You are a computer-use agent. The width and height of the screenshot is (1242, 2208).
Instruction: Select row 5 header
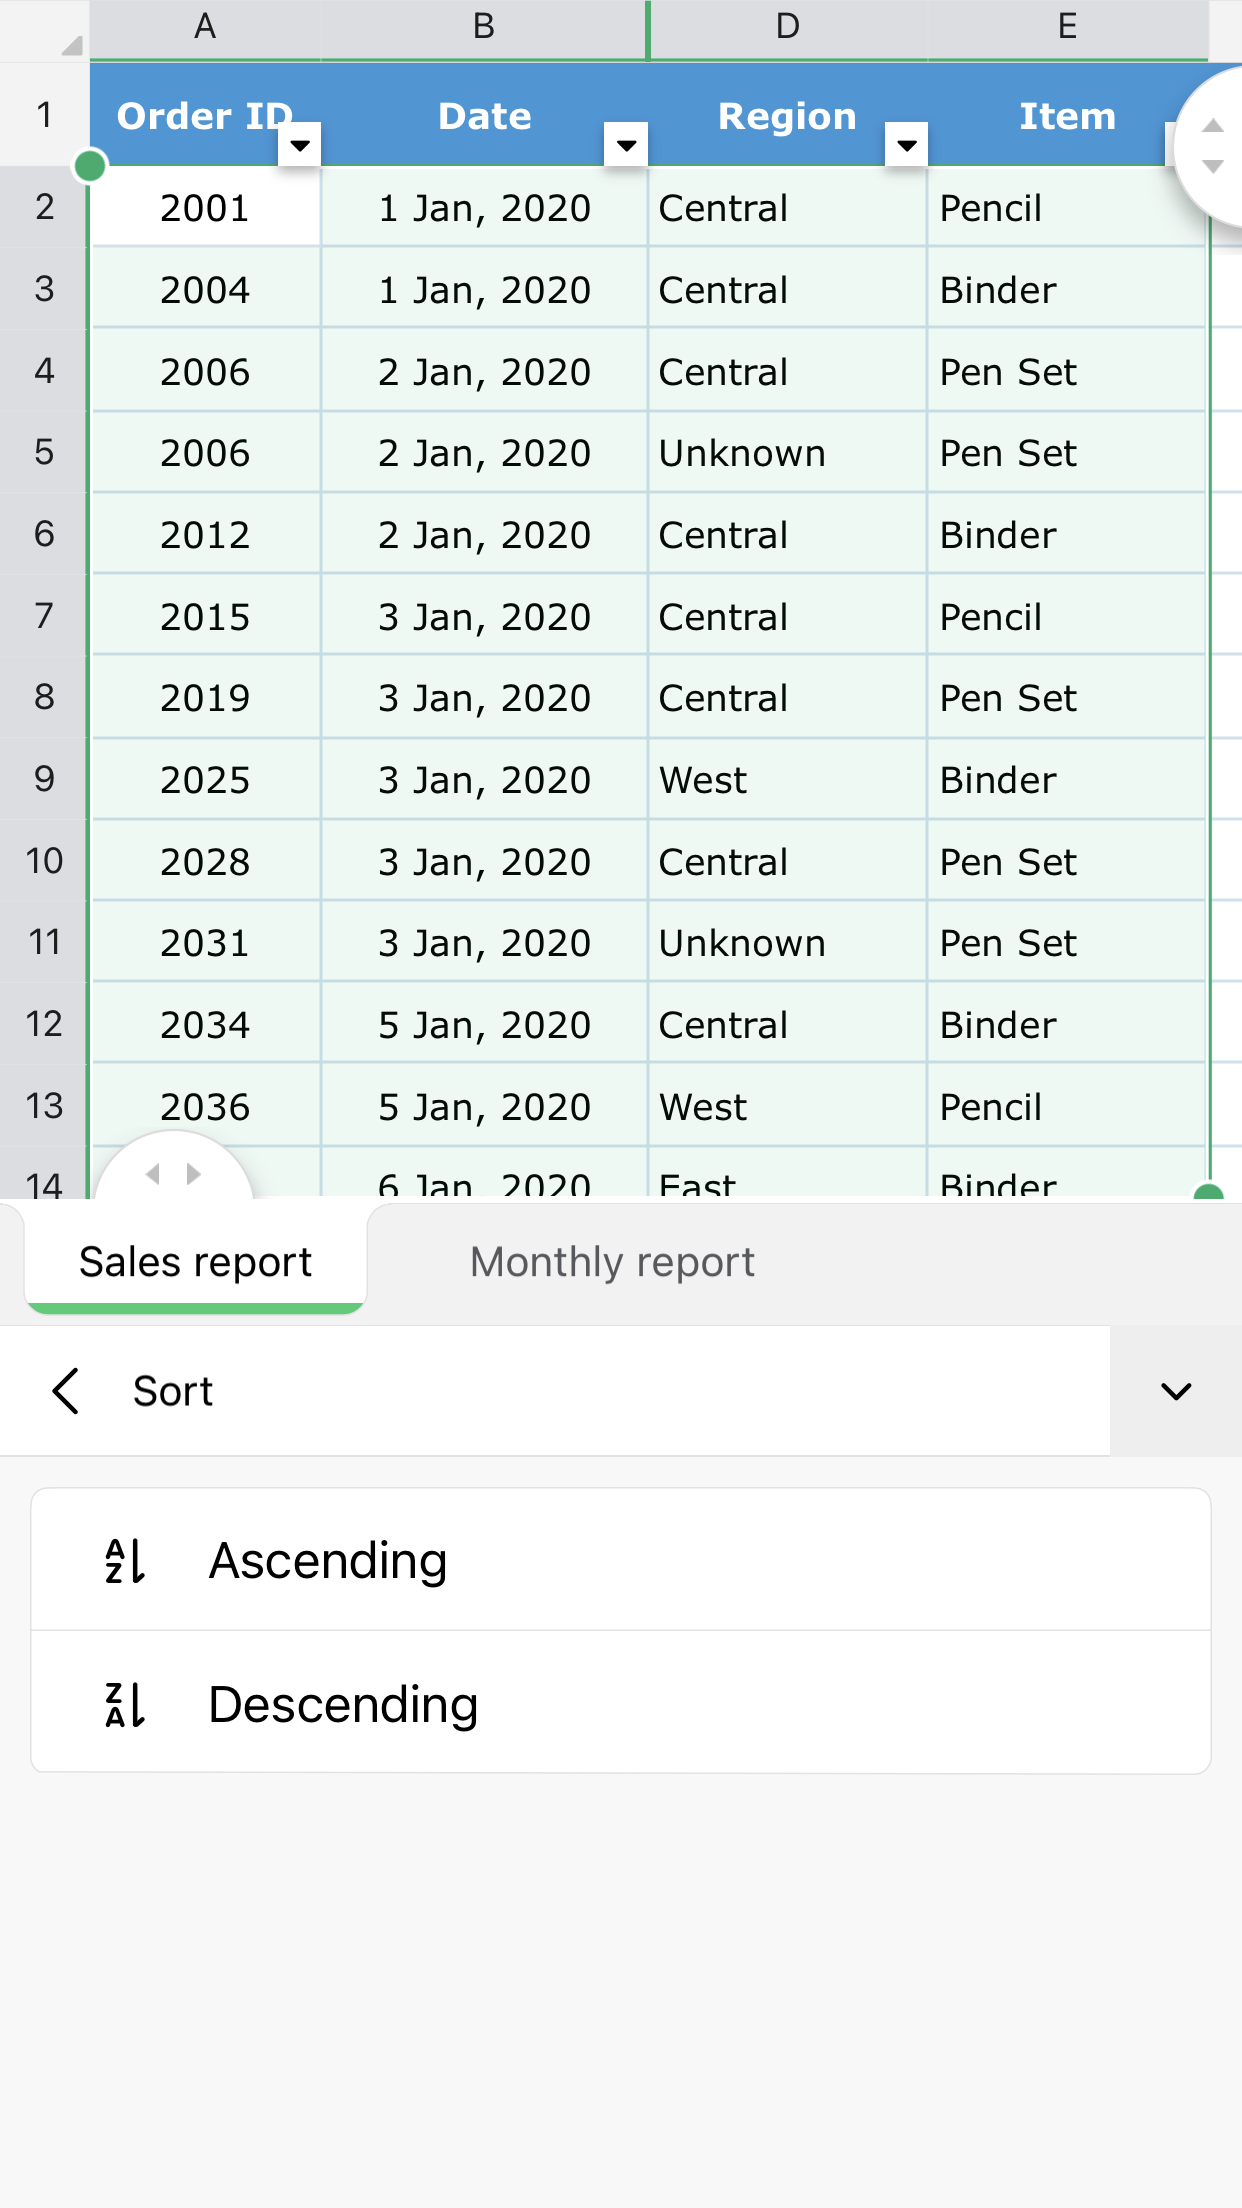[44, 452]
